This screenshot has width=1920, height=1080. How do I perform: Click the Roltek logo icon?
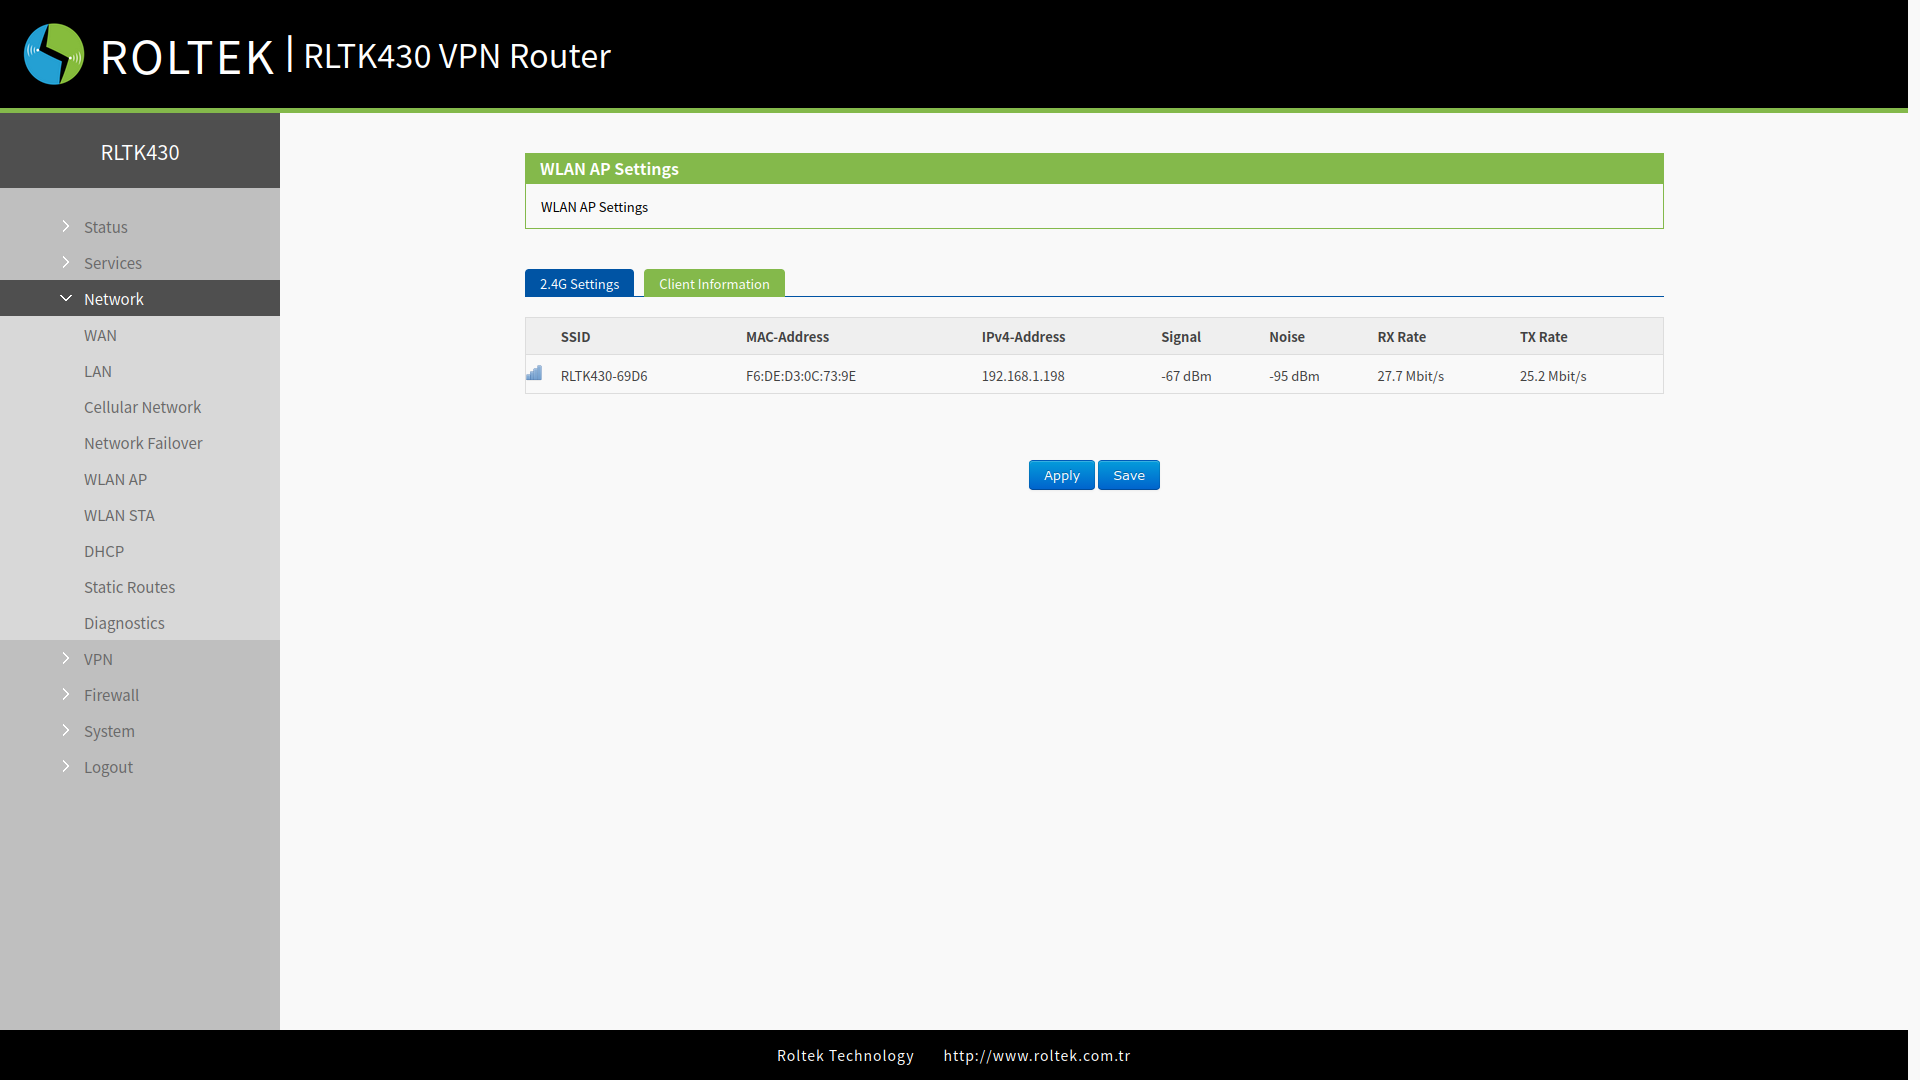54,54
